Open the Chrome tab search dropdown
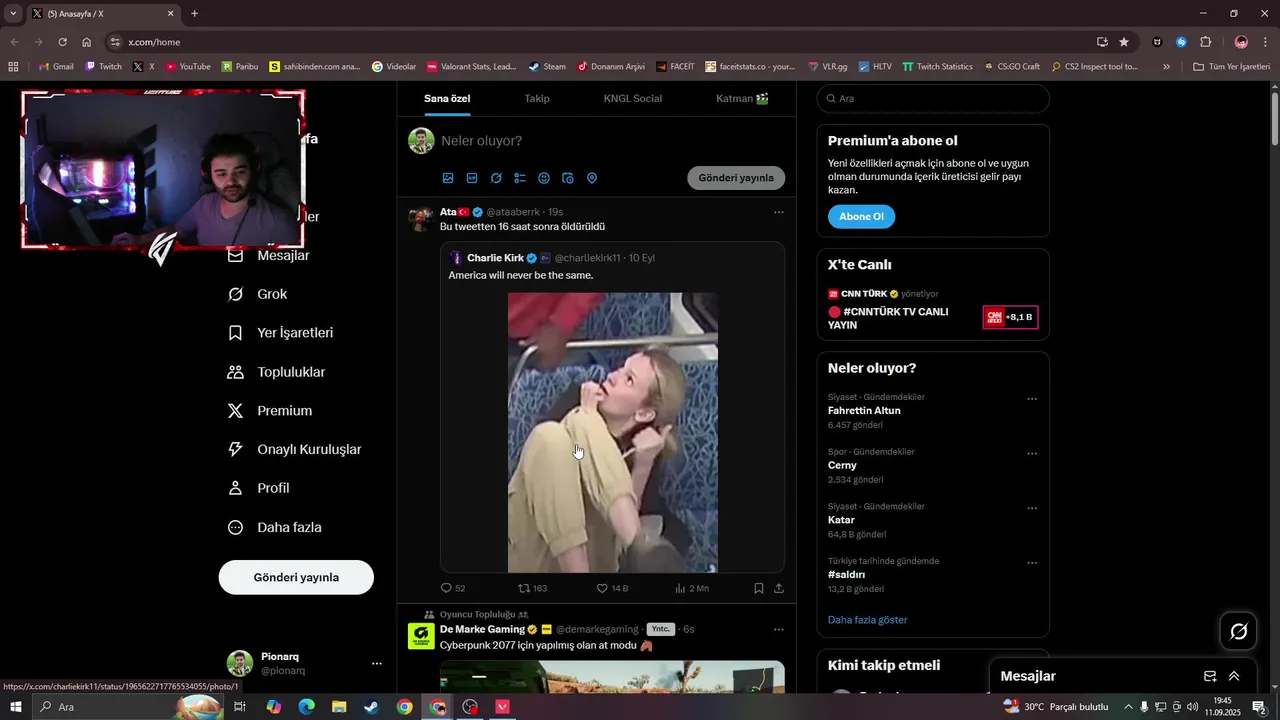This screenshot has height=720, width=1280. (x=13, y=14)
